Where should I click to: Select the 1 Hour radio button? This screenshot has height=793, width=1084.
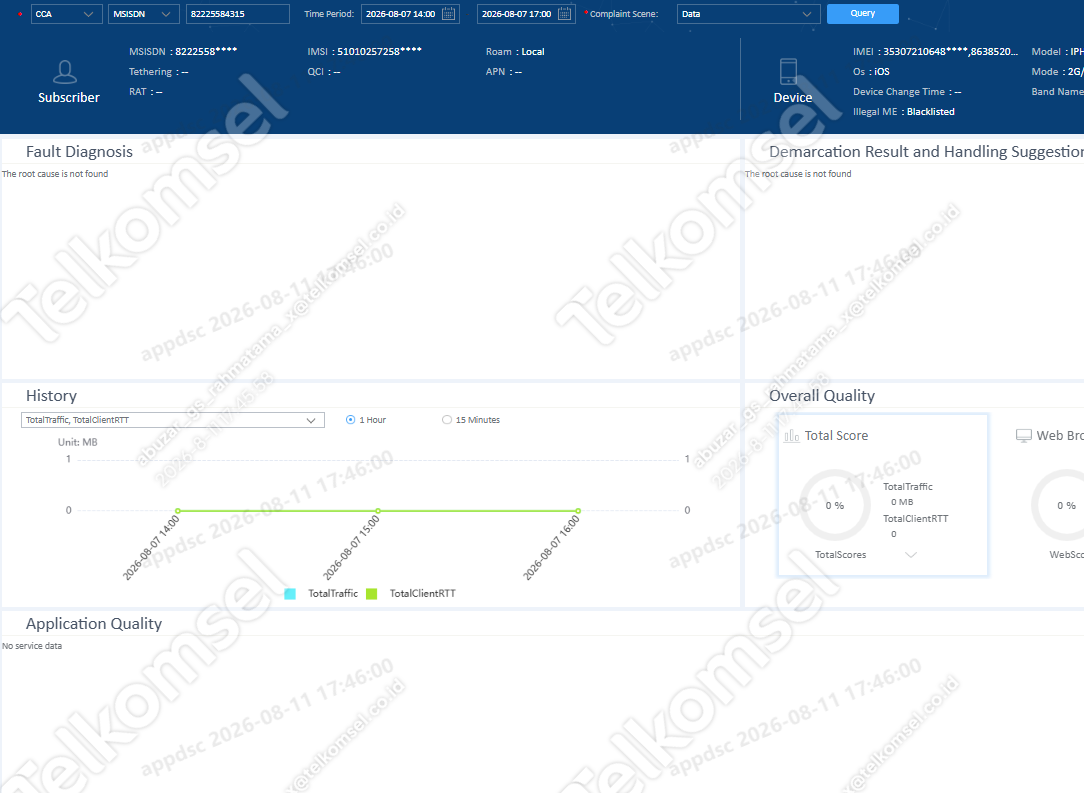[351, 420]
